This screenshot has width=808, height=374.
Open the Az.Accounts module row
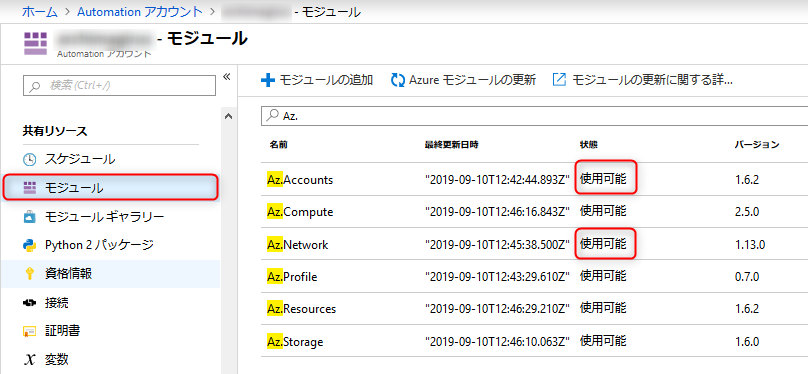click(534, 179)
